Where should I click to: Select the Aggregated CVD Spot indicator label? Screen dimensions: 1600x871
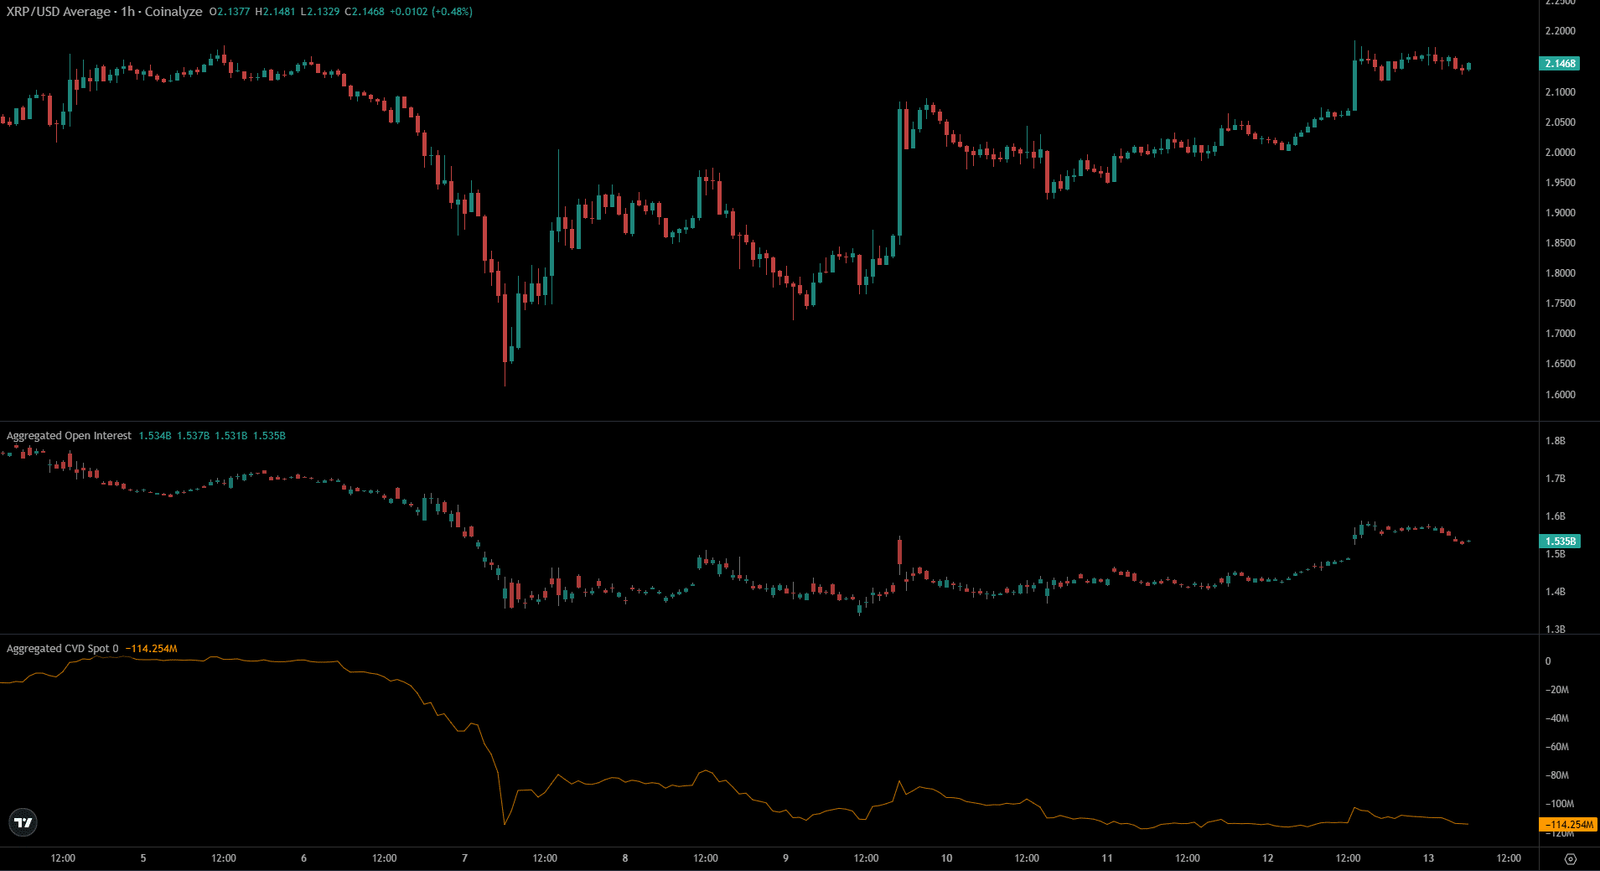coord(62,649)
